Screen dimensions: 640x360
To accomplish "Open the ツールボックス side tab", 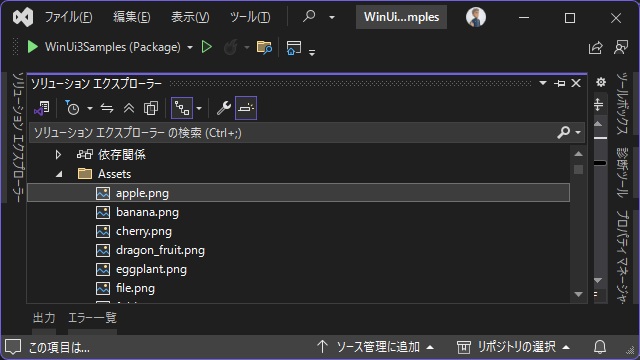I will [x=622, y=104].
